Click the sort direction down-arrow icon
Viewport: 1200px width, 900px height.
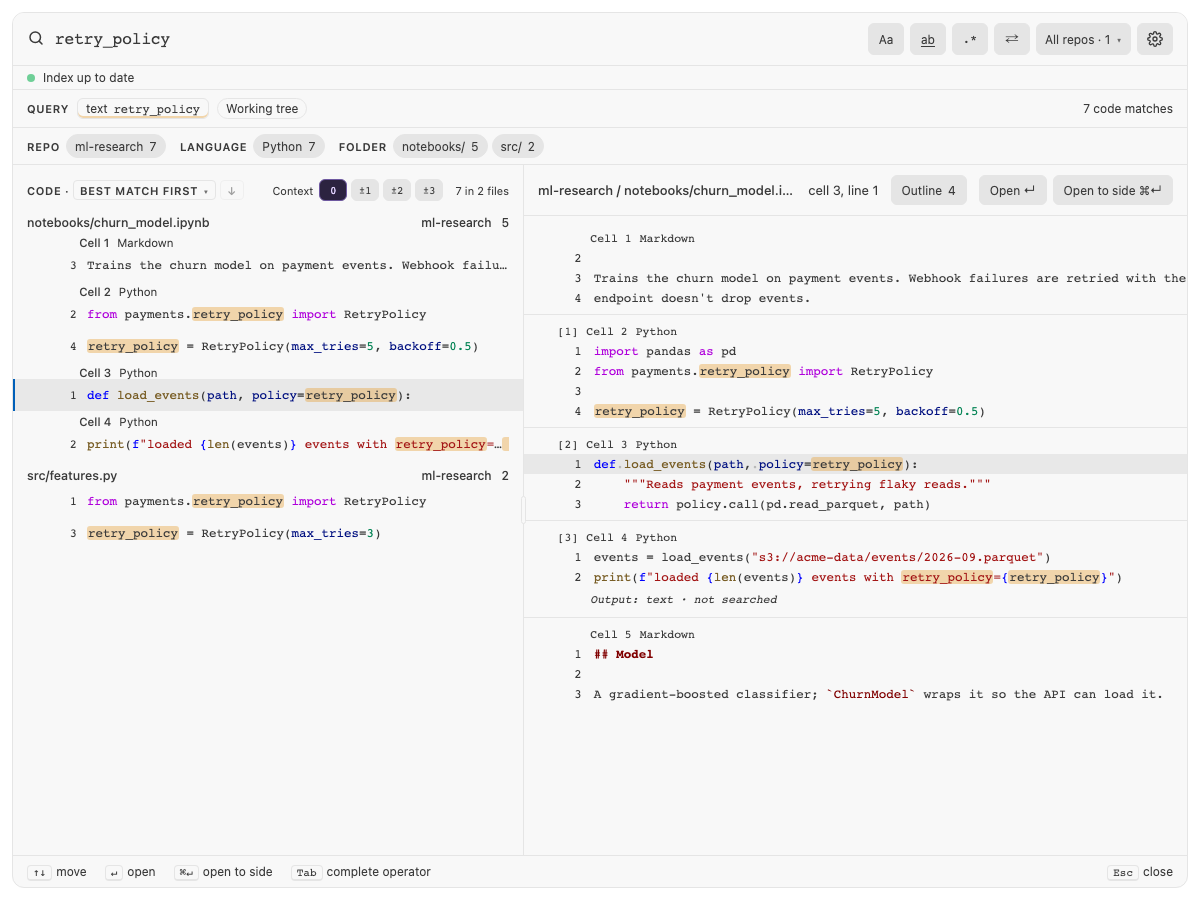pos(231,191)
